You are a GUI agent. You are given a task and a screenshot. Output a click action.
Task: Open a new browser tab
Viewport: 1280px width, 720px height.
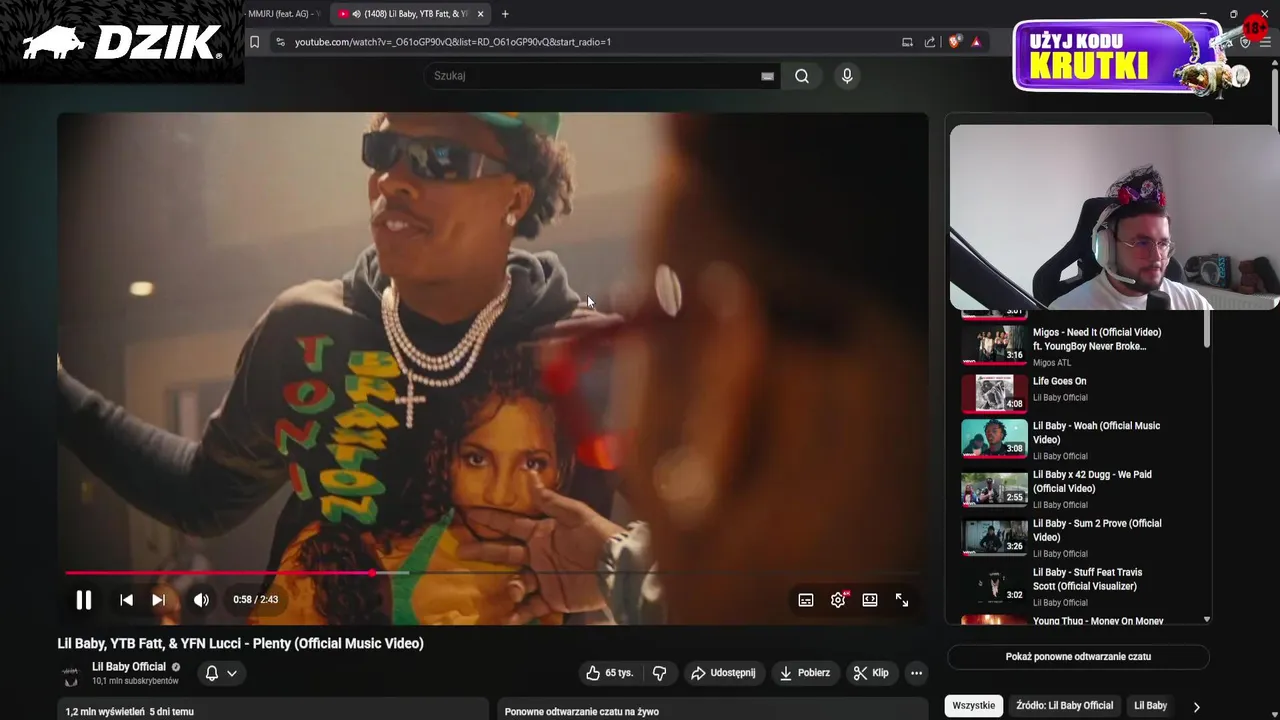[x=505, y=14]
